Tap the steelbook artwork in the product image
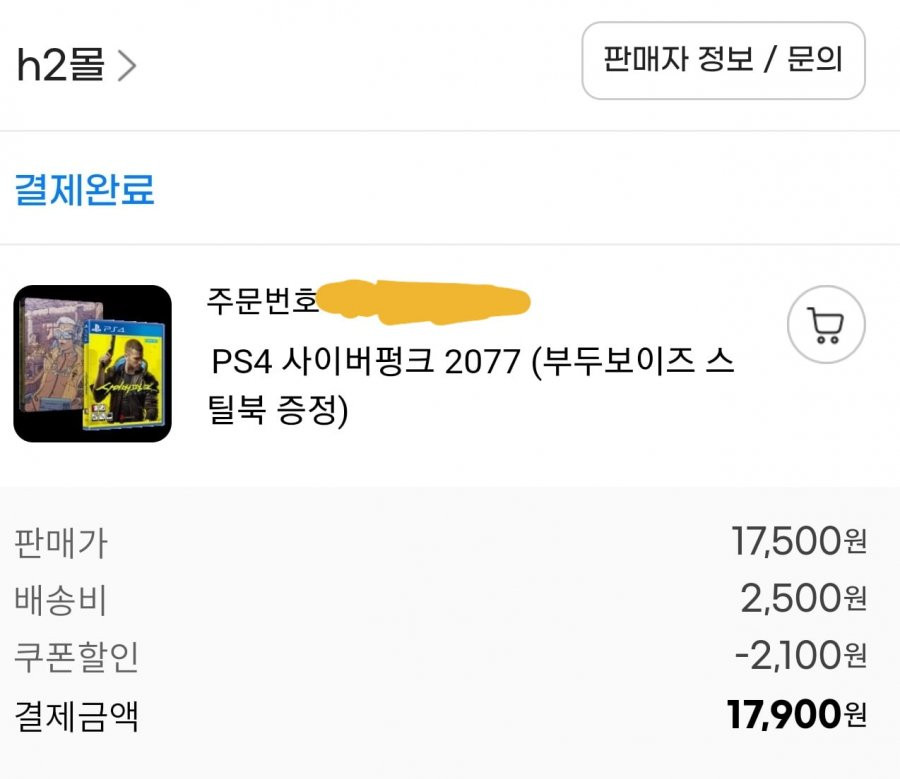Image resolution: width=900 pixels, height=779 pixels. 55,353
